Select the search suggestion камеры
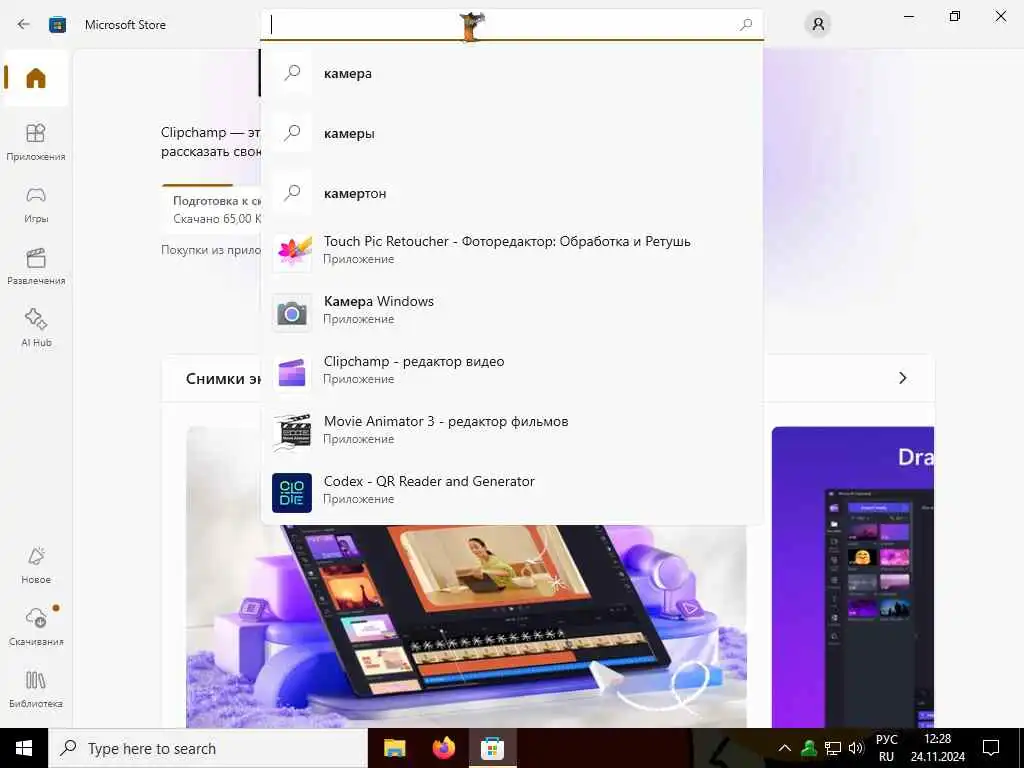 click(x=511, y=133)
